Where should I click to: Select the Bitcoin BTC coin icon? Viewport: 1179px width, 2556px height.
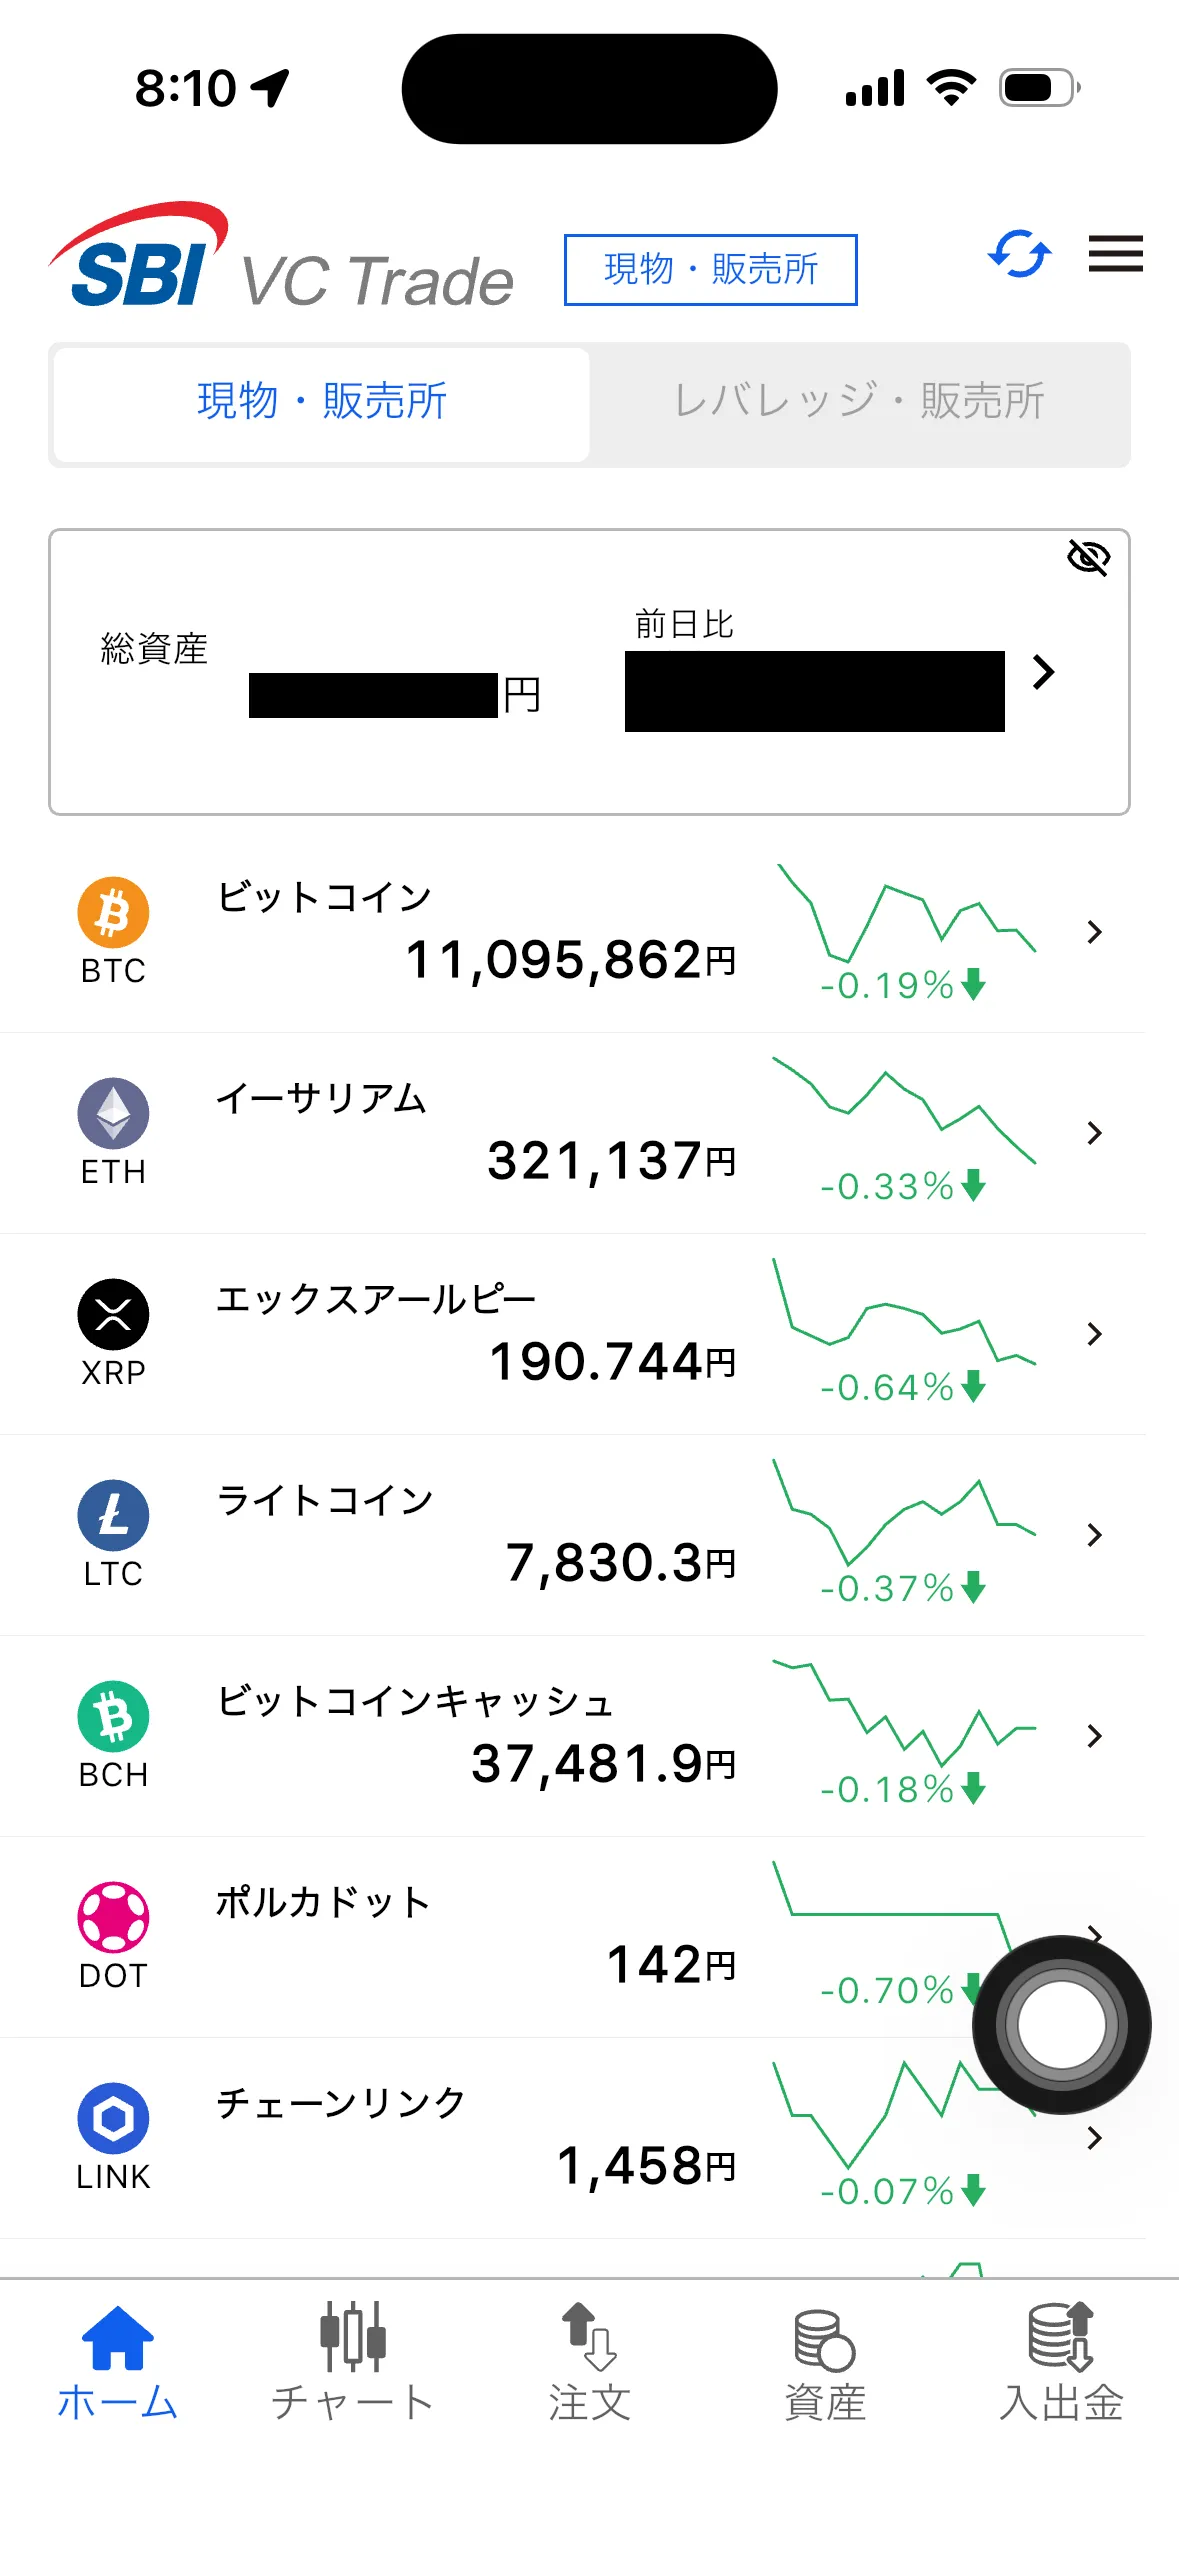(x=113, y=913)
